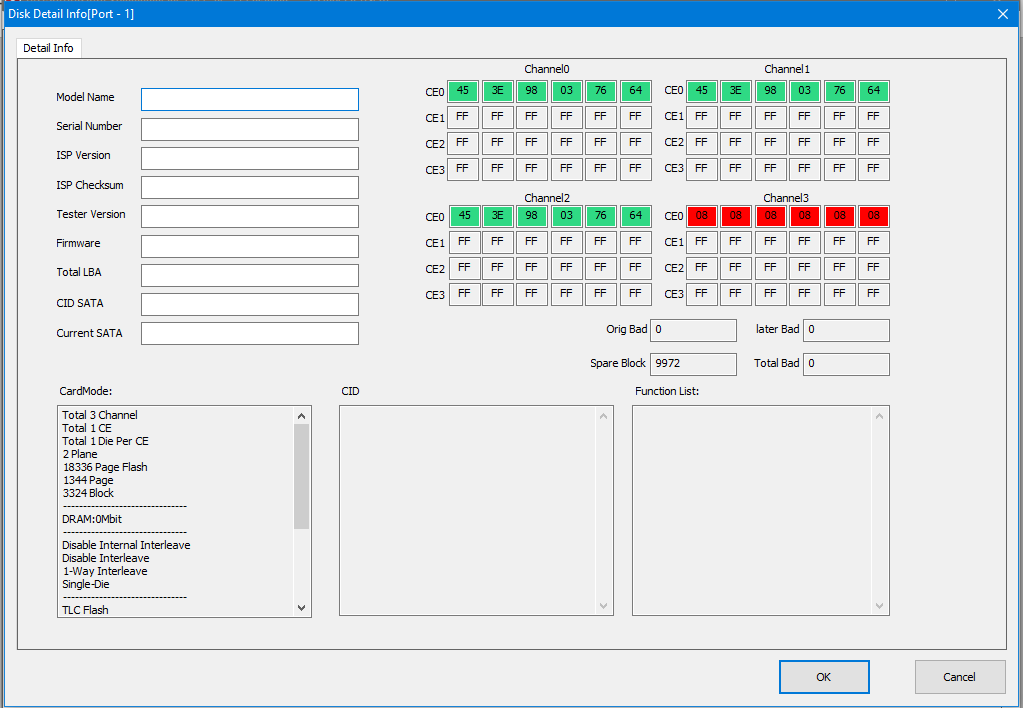Select '2 Plane' line in CardMode
The width and height of the screenshot is (1023, 708).
tap(80, 454)
